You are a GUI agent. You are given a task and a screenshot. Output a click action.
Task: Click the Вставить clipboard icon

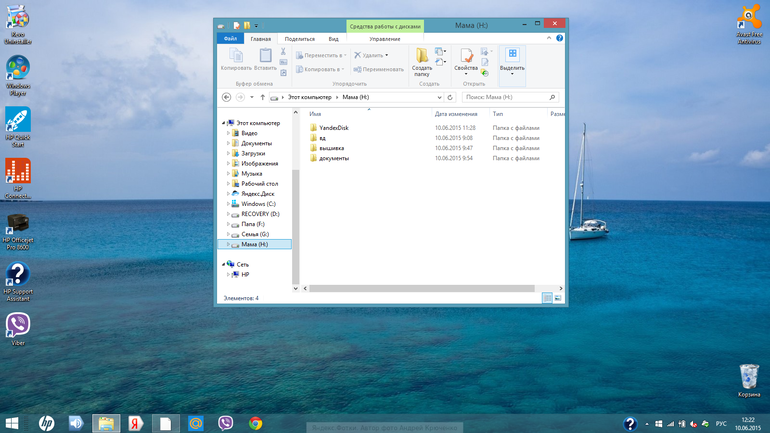[265, 60]
